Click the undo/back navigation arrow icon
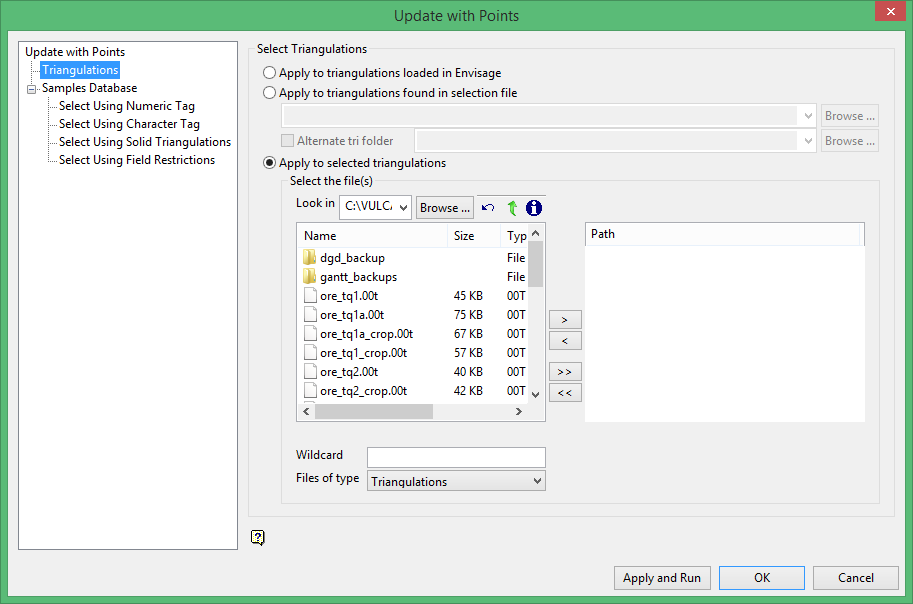913x604 pixels. point(488,208)
